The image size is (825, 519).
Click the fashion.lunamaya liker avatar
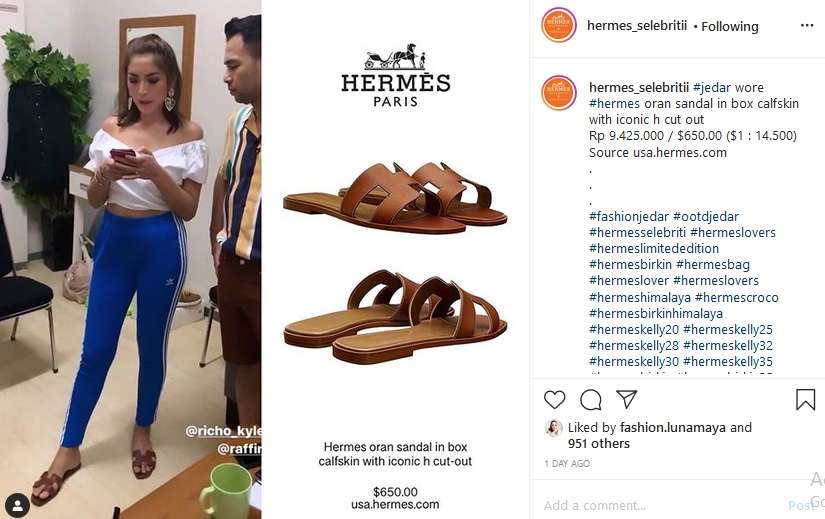554,428
